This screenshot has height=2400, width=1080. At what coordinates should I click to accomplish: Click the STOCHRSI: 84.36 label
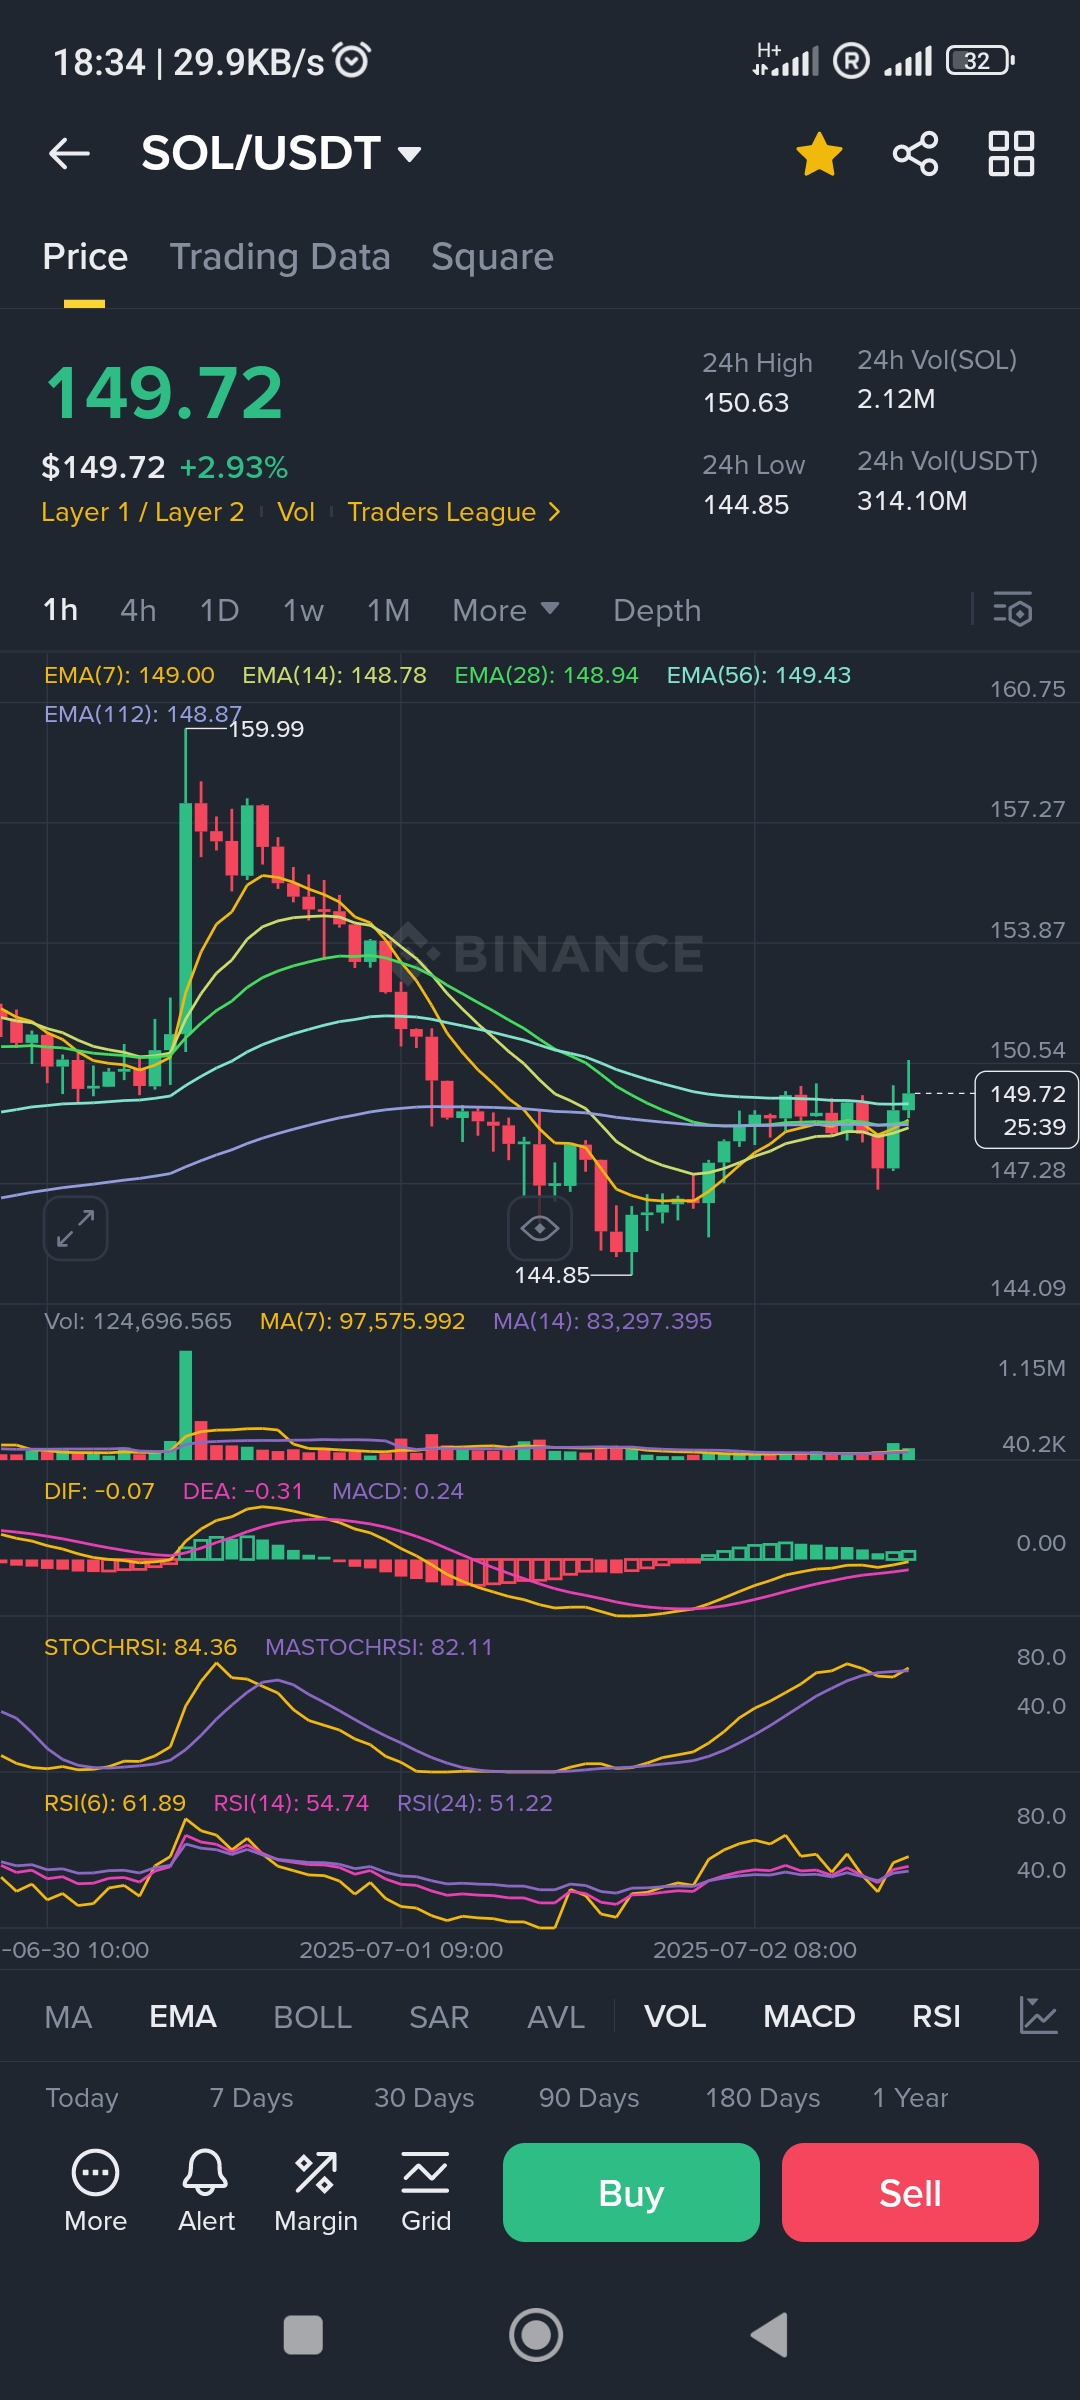click(x=140, y=1647)
